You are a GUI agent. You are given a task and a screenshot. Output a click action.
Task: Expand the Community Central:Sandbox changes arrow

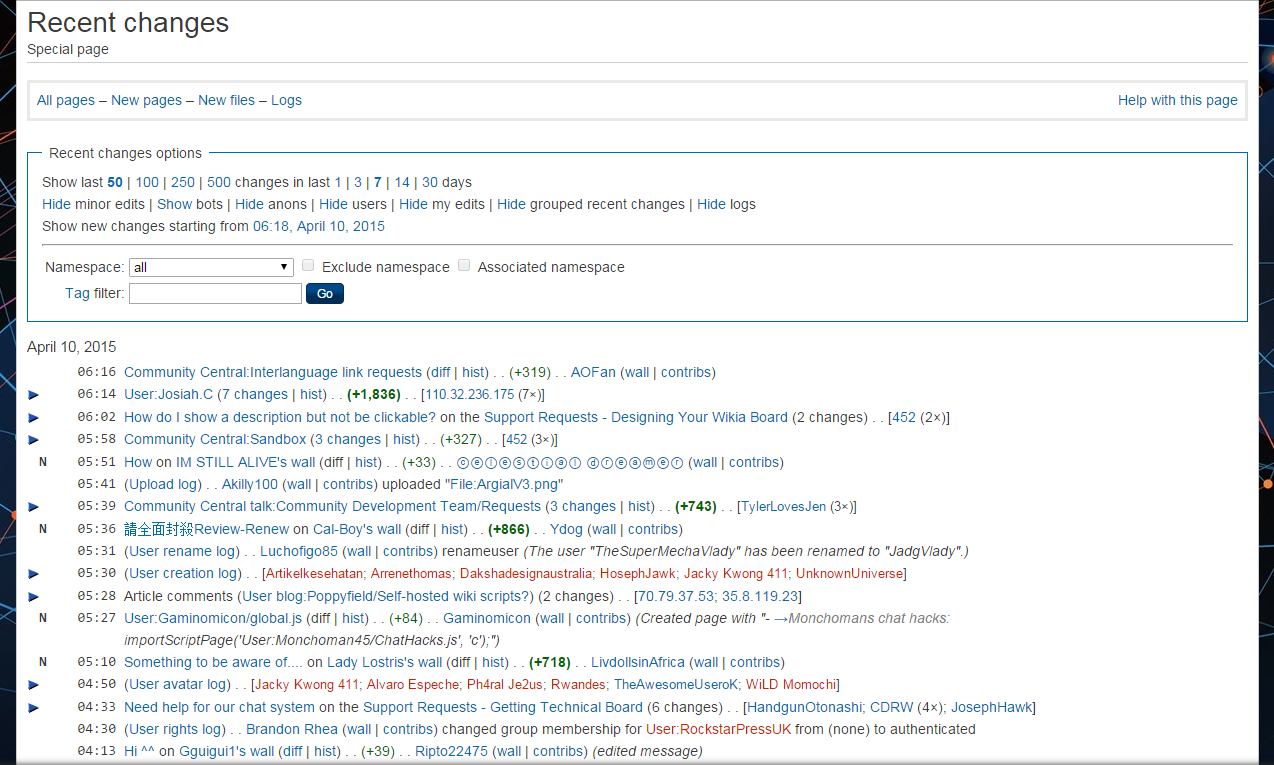click(33, 440)
